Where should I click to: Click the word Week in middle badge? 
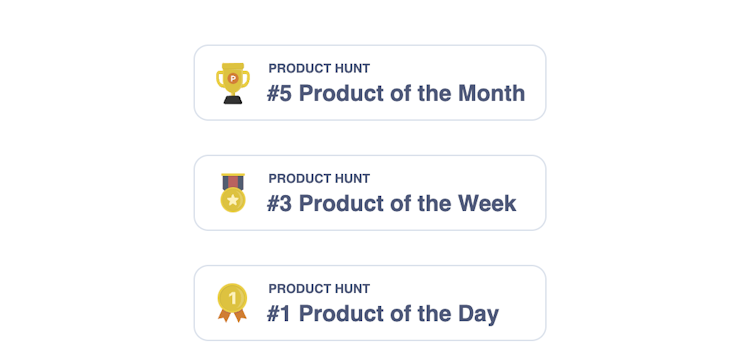coord(487,203)
